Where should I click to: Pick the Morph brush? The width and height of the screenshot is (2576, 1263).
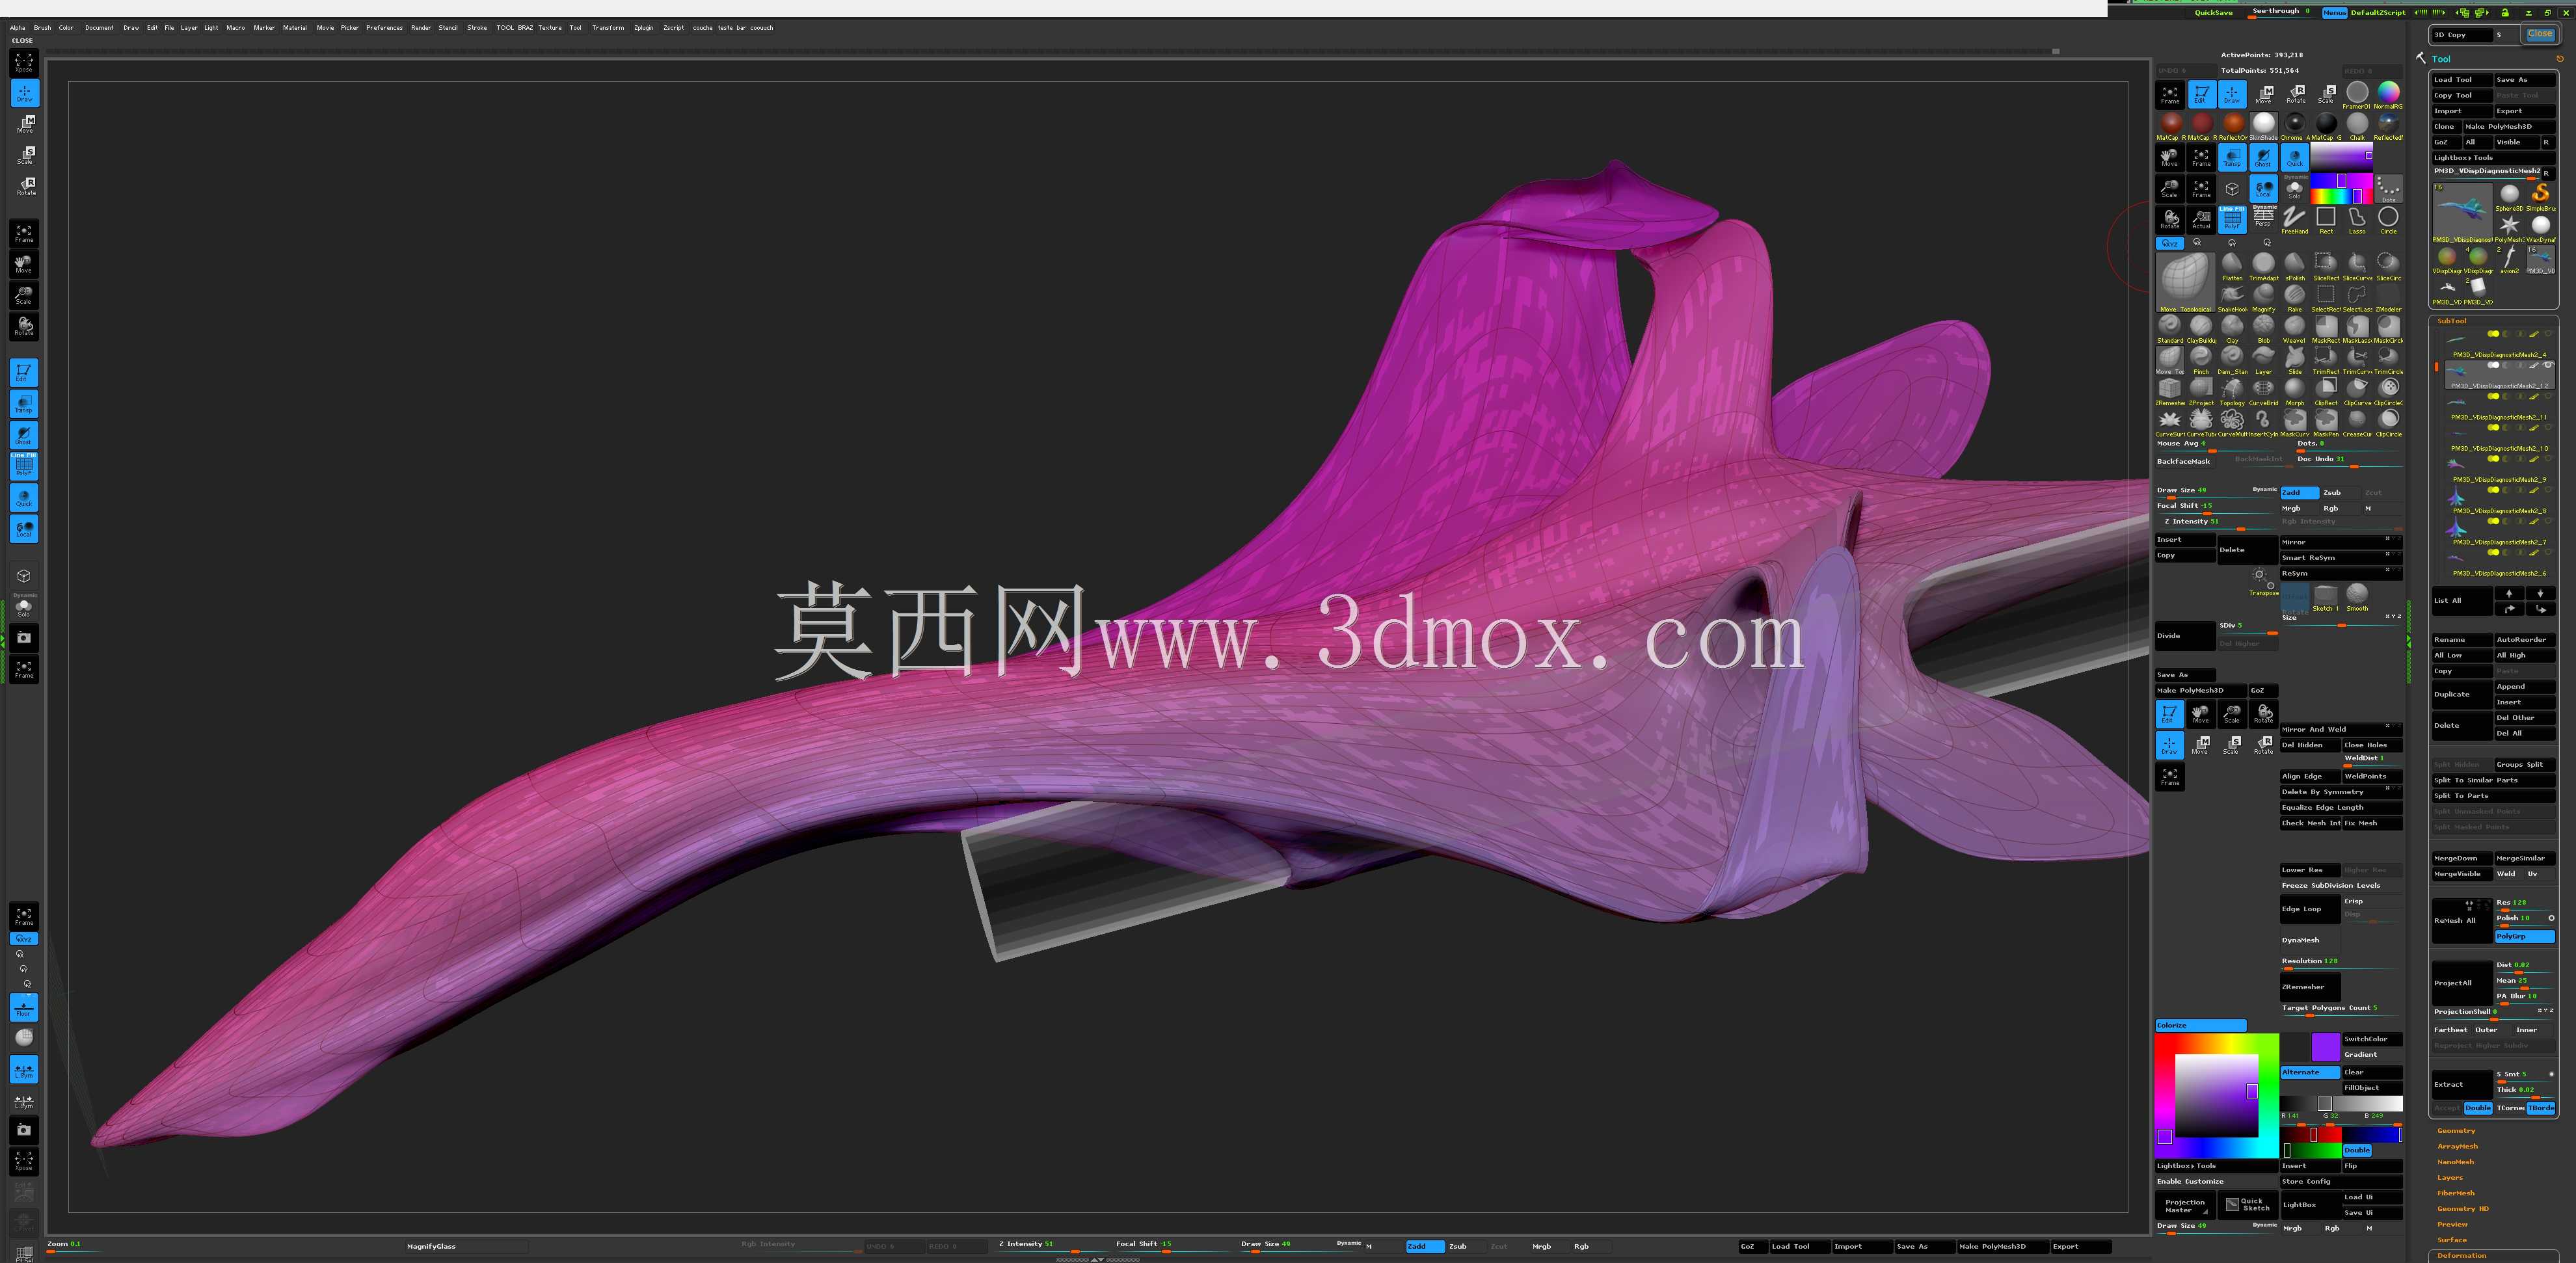(x=2295, y=392)
